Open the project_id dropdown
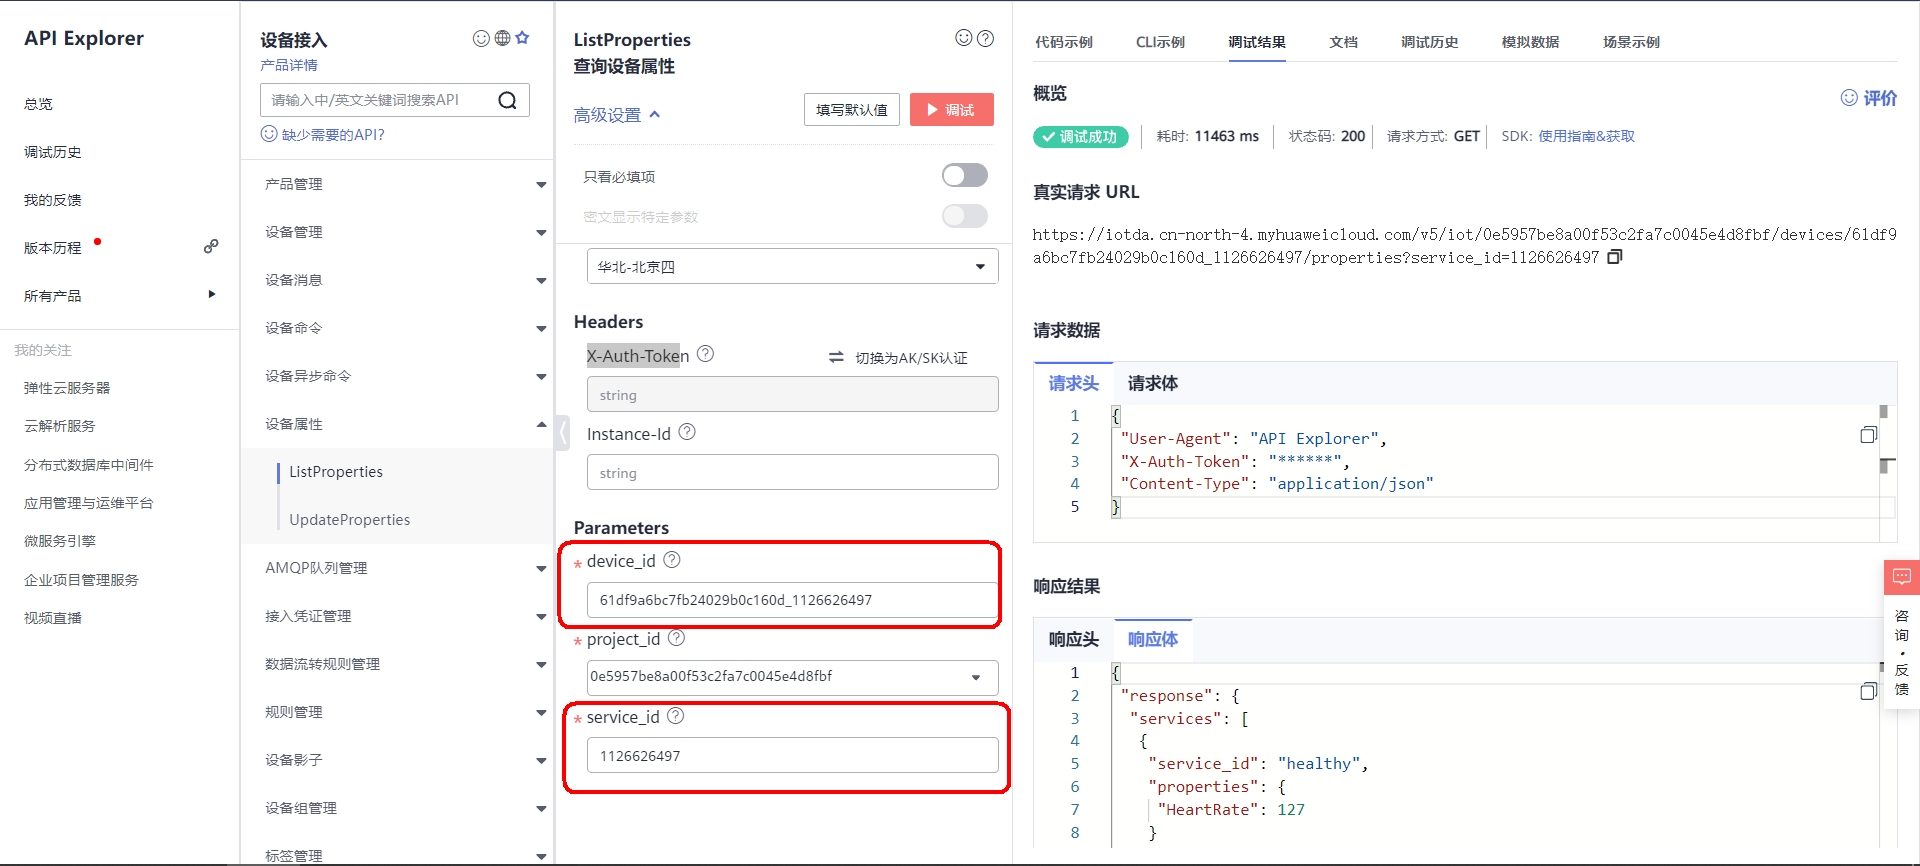The height and width of the screenshot is (866, 1920). [792, 677]
